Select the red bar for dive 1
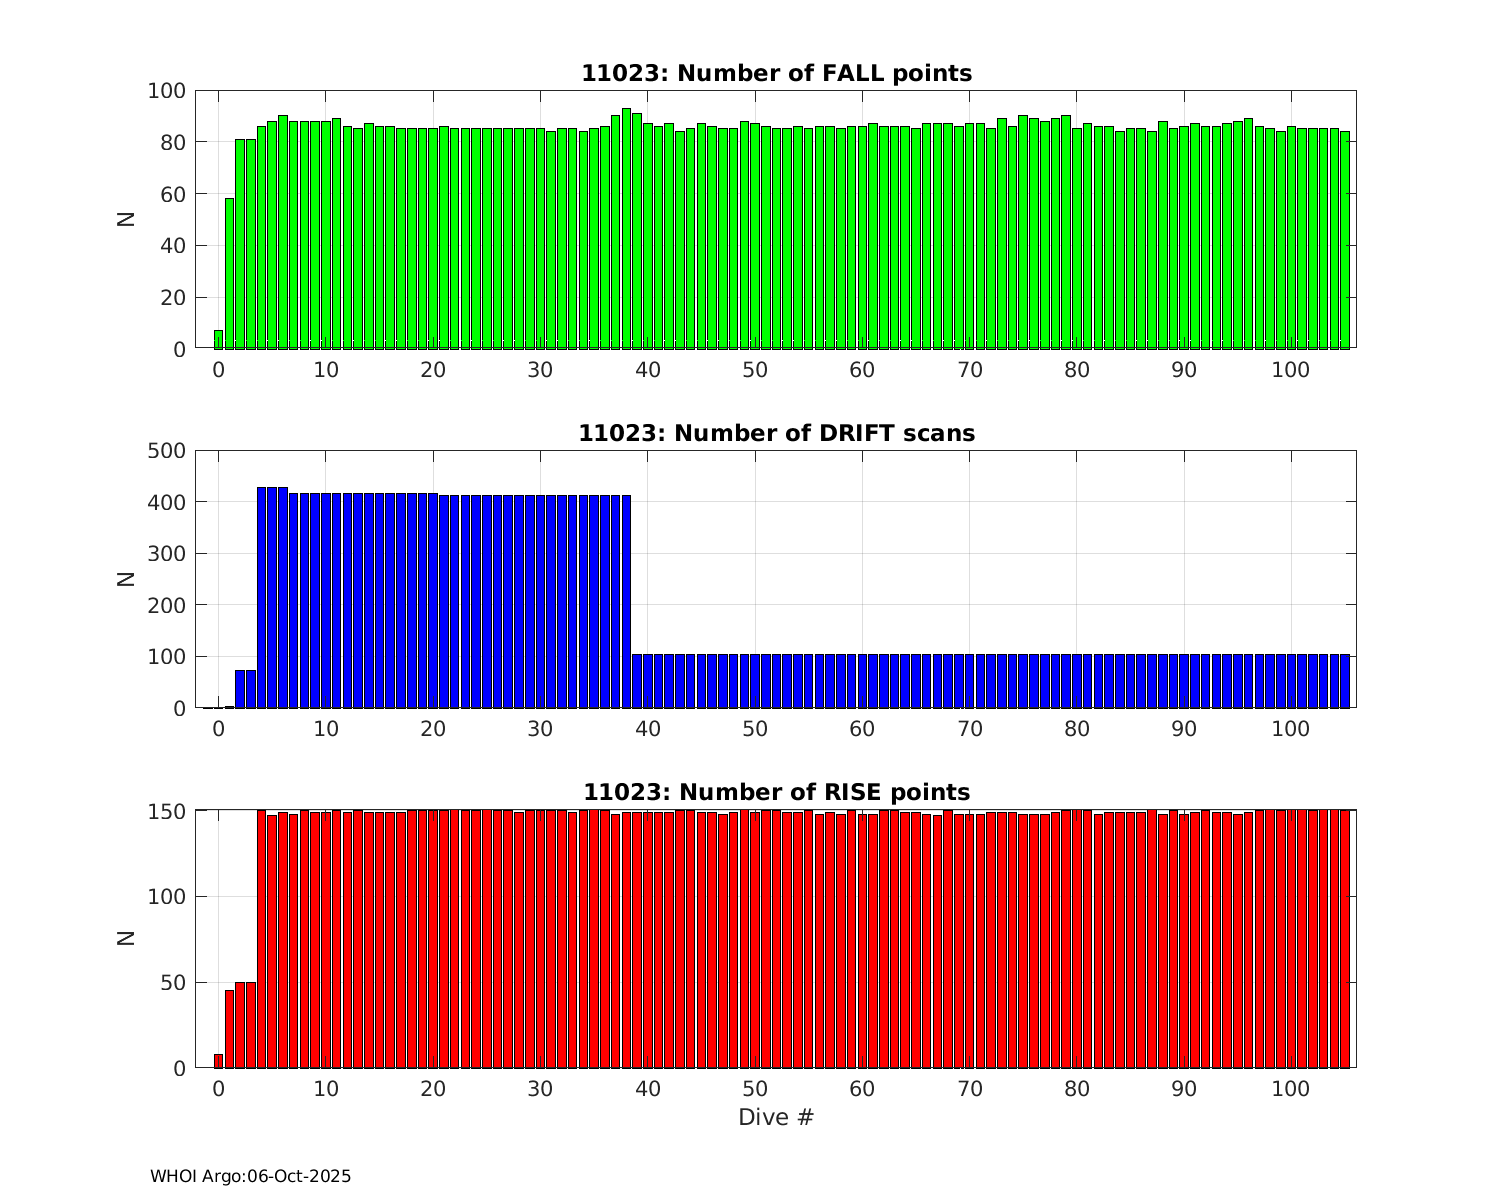The image size is (1500, 1200). tap(229, 1030)
